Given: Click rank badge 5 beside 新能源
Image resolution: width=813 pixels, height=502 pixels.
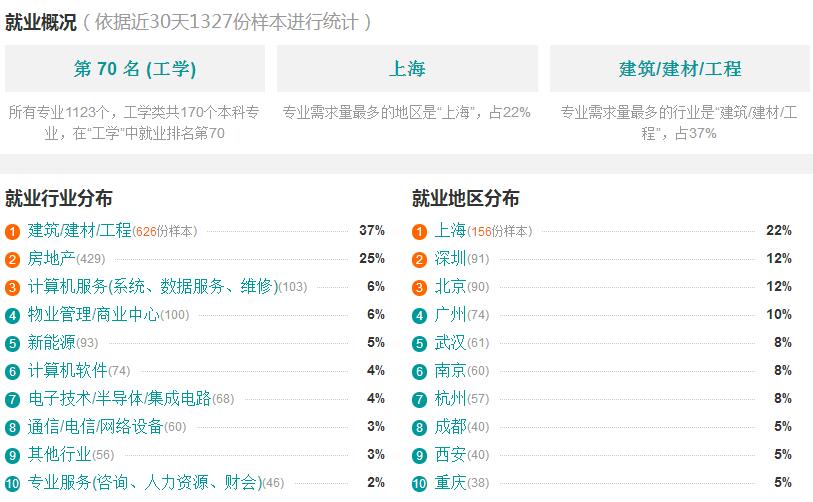Looking at the screenshot, I should [x=12, y=344].
